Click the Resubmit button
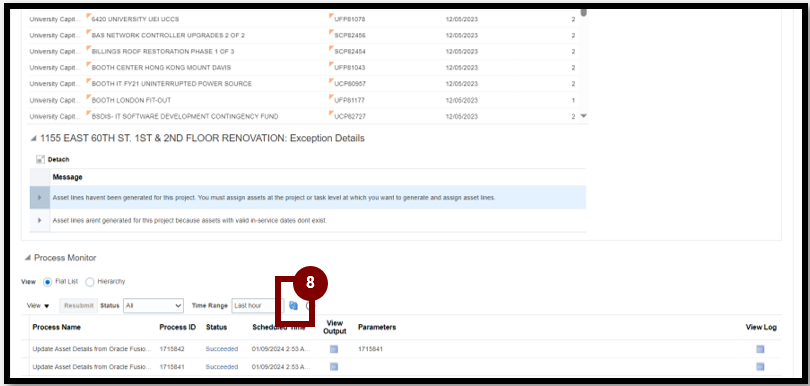Viewport: 810px width, 386px height. click(79, 306)
